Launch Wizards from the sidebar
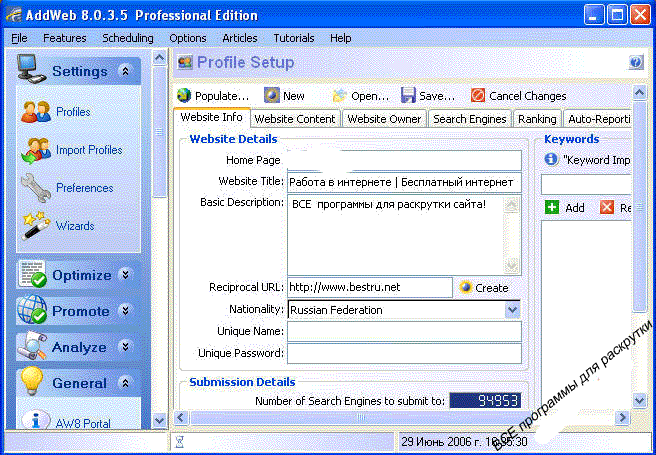The height and width of the screenshot is (455, 656). click(36, 226)
